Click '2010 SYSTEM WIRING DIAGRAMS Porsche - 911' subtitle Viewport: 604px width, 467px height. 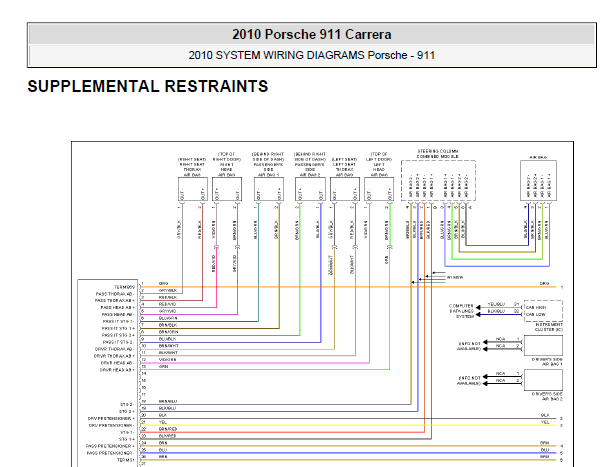pyautogui.click(x=312, y=55)
